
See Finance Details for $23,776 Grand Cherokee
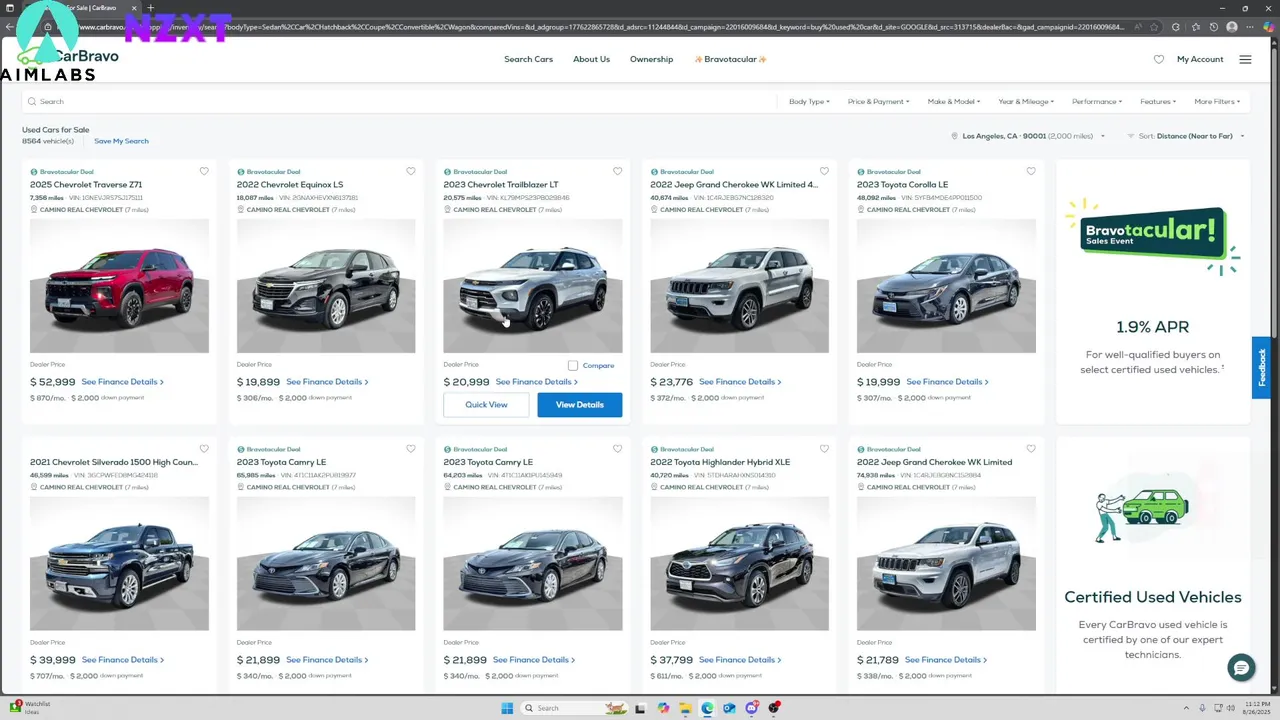[740, 382]
